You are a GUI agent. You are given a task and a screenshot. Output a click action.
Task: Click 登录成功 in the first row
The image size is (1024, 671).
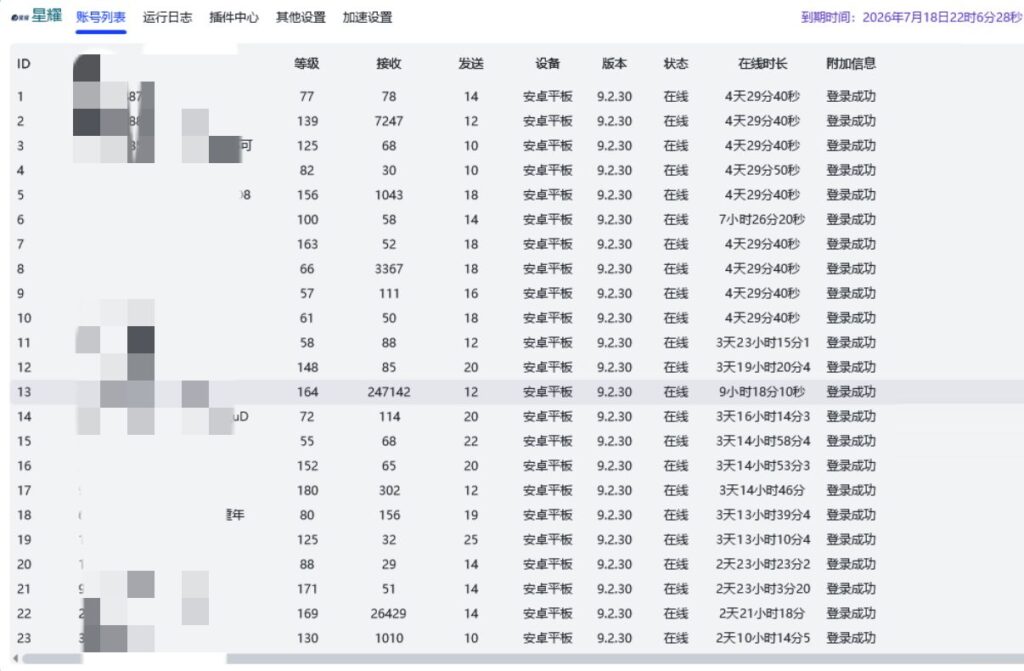(x=851, y=97)
